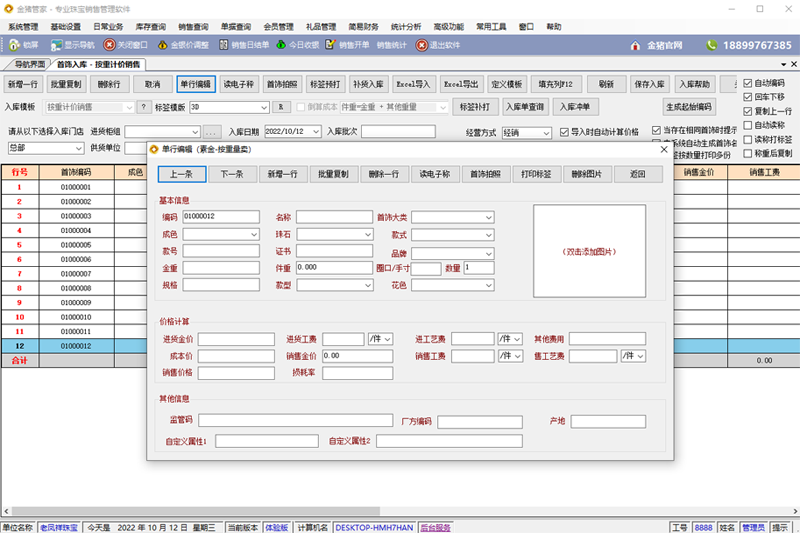Open 销售开单 sales order icon
Viewport: 800px width, 533px height.
[x=331, y=45]
